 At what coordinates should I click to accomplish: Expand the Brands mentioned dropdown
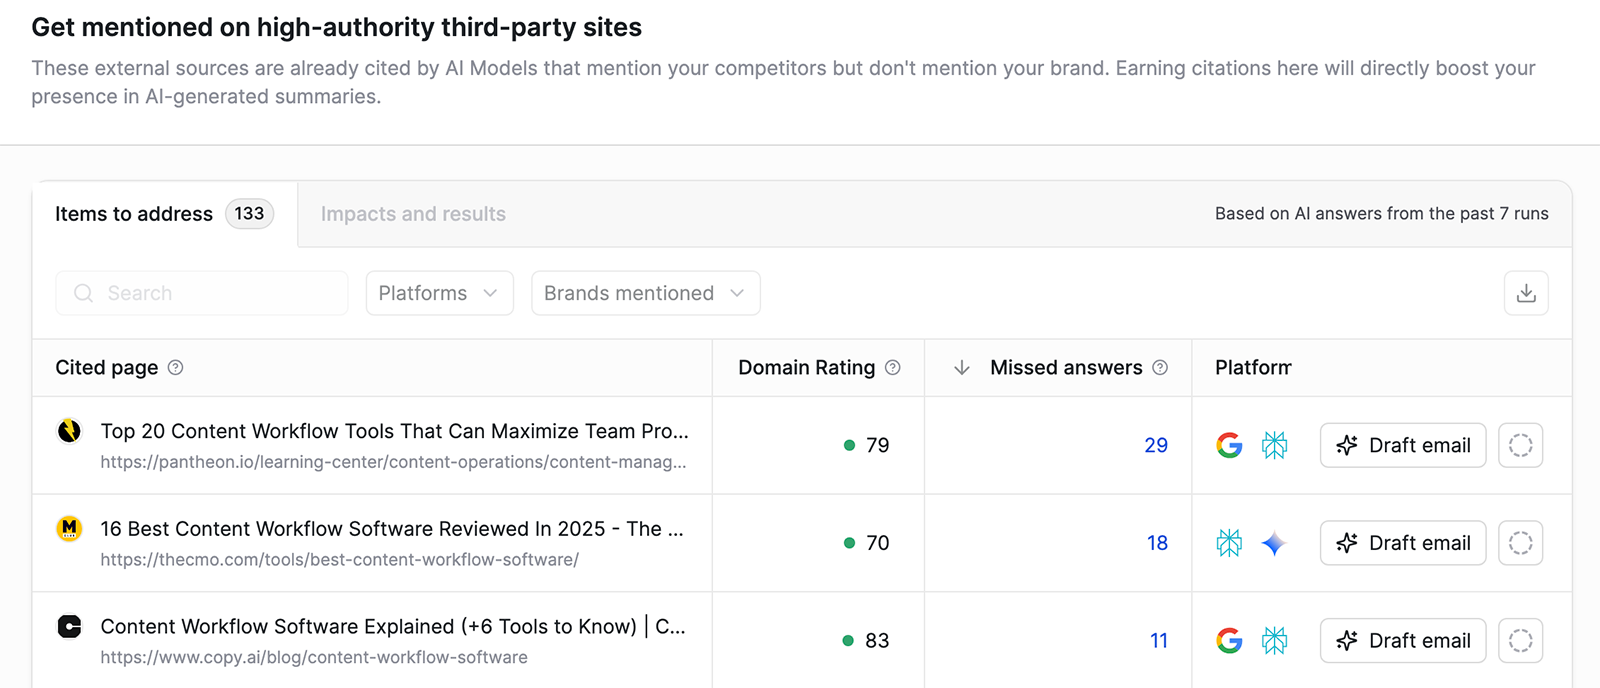(x=645, y=293)
